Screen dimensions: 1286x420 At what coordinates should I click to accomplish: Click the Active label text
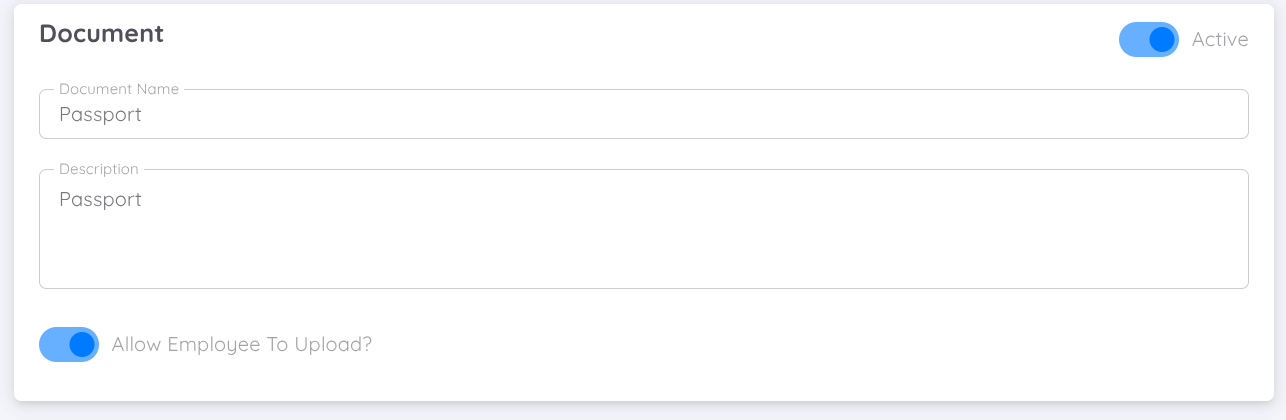[x=1220, y=40]
